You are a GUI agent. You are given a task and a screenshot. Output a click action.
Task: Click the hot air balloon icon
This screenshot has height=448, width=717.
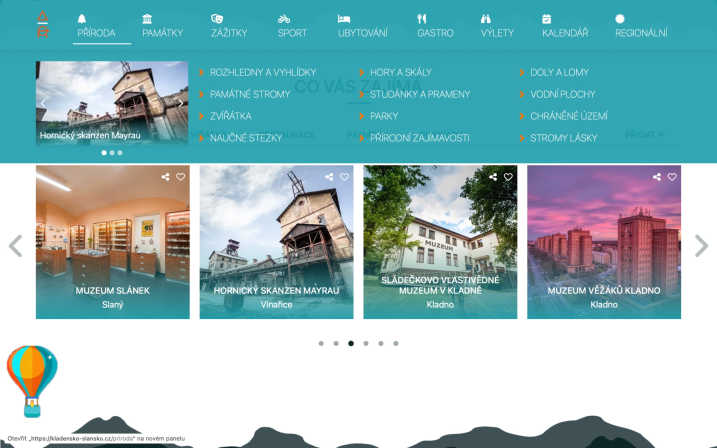pos(32,381)
